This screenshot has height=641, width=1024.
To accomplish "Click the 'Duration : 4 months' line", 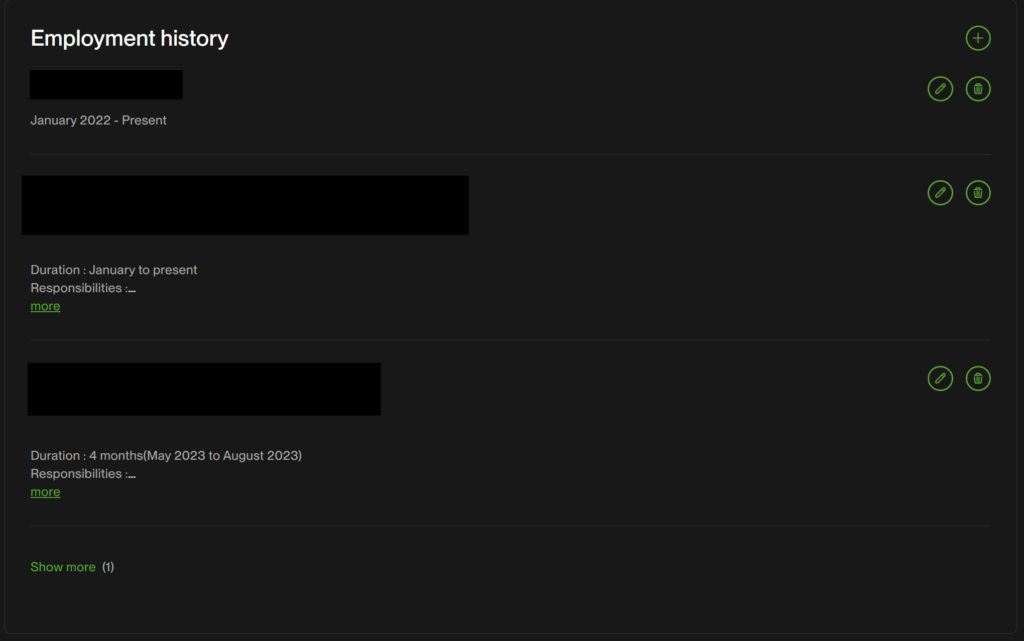I will (166, 456).
